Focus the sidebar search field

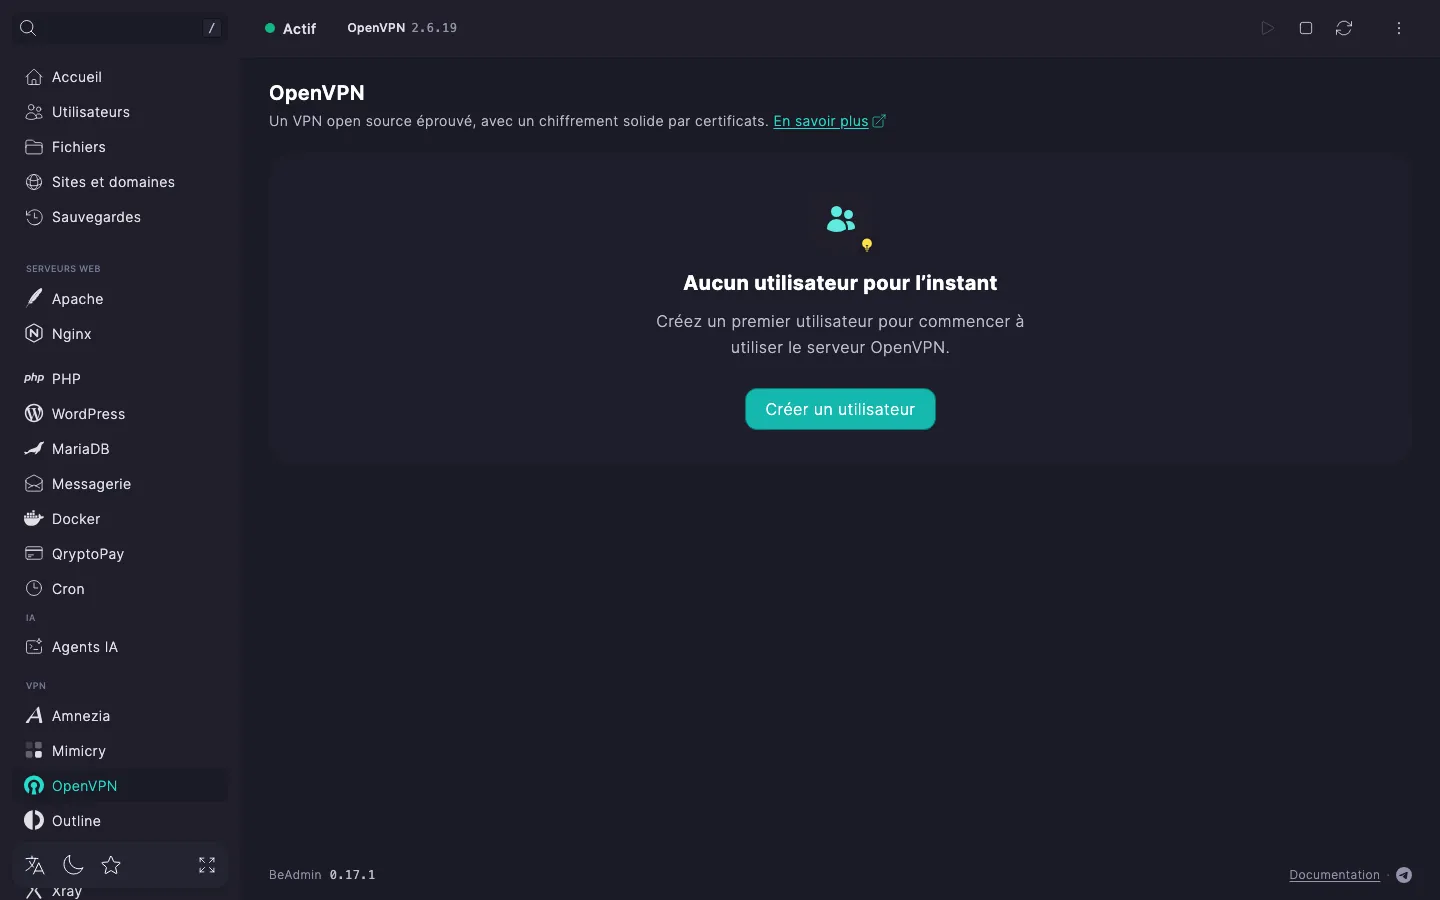point(120,28)
